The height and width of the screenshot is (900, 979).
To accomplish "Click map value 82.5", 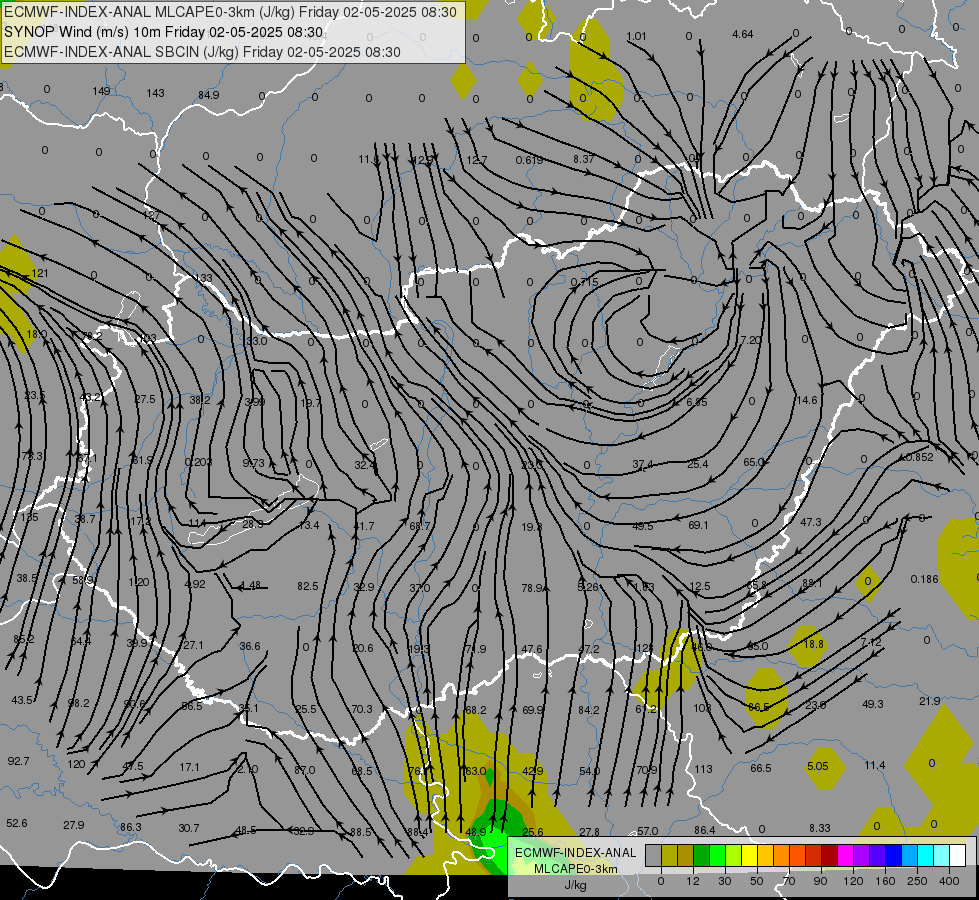I will (x=308, y=586).
